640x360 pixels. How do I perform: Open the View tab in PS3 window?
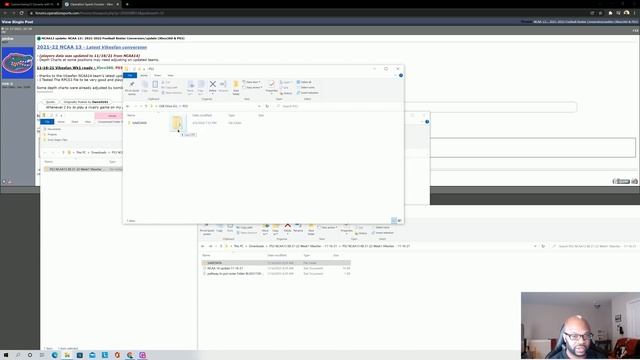click(171, 76)
